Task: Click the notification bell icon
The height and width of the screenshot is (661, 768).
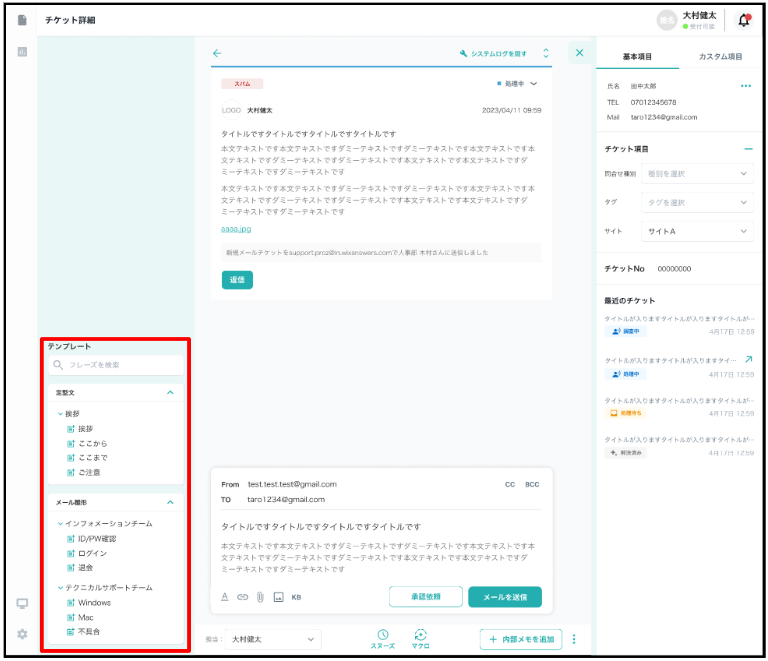Action: [743, 20]
